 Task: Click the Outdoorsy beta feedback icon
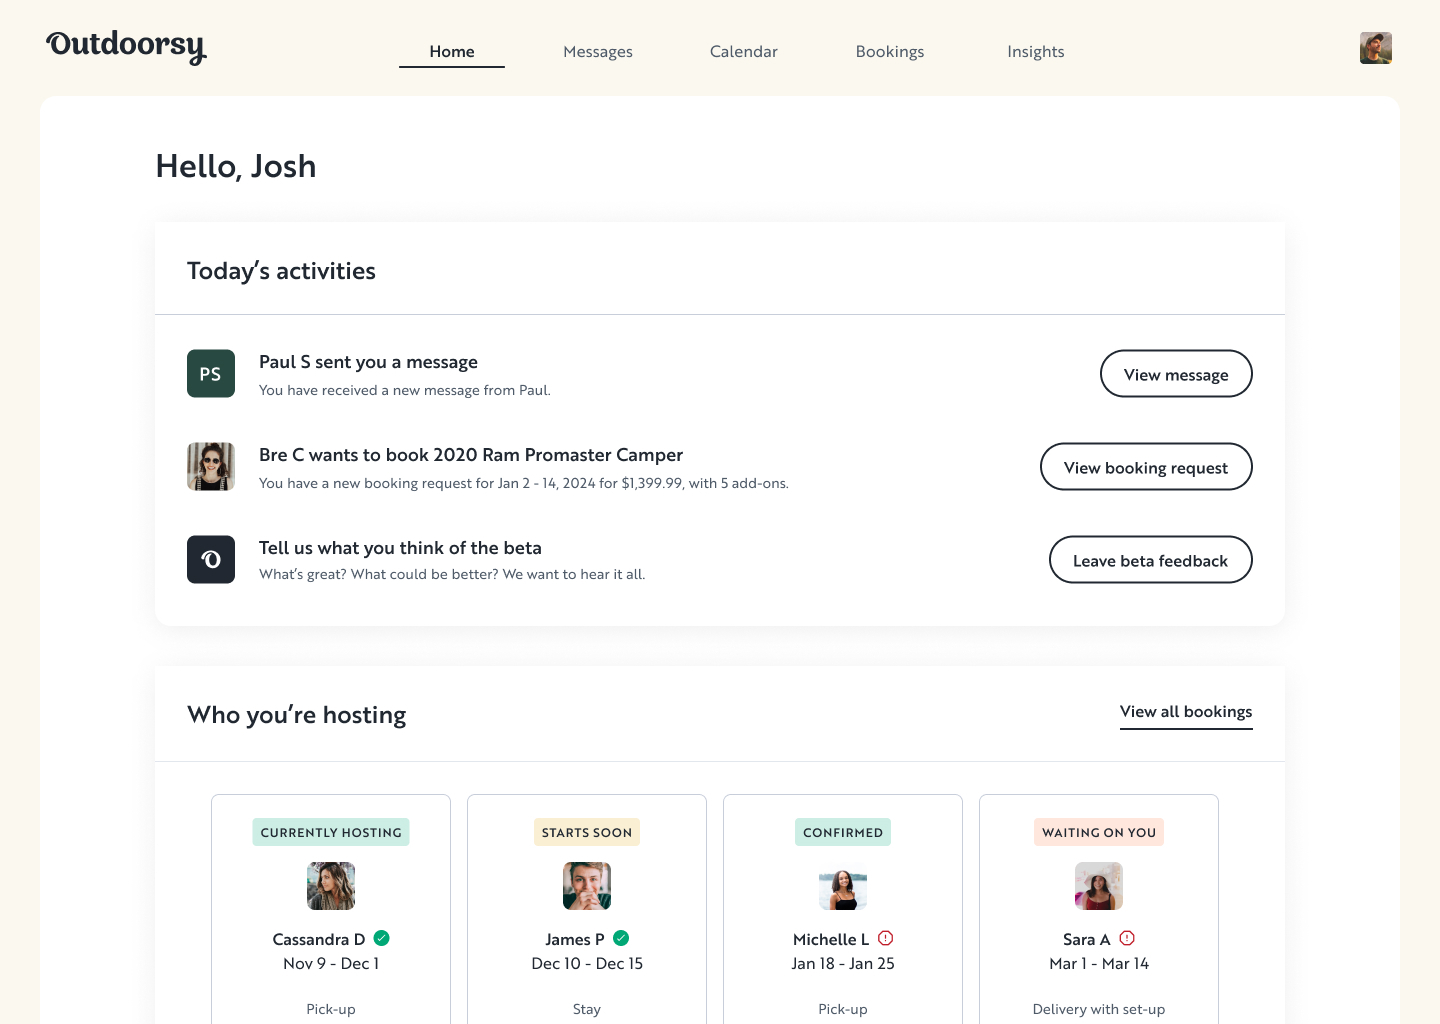211,560
